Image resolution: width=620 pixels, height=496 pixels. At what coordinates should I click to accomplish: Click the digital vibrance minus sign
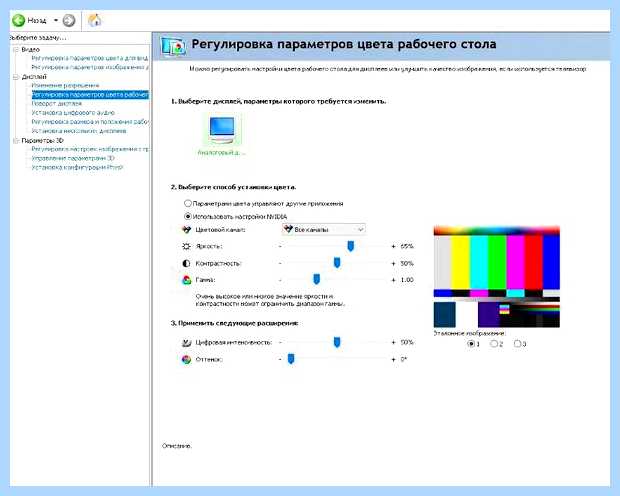point(280,343)
